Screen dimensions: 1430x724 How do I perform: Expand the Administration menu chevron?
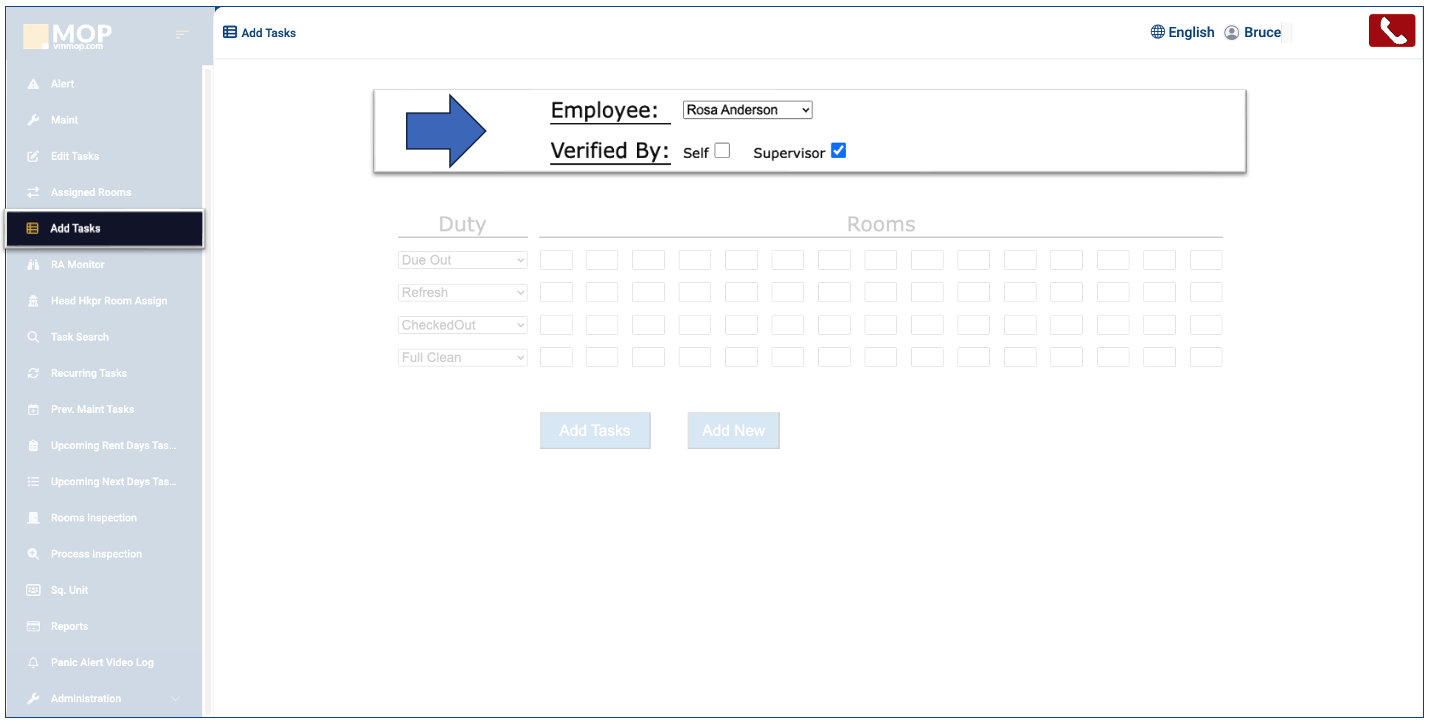(x=176, y=699)
